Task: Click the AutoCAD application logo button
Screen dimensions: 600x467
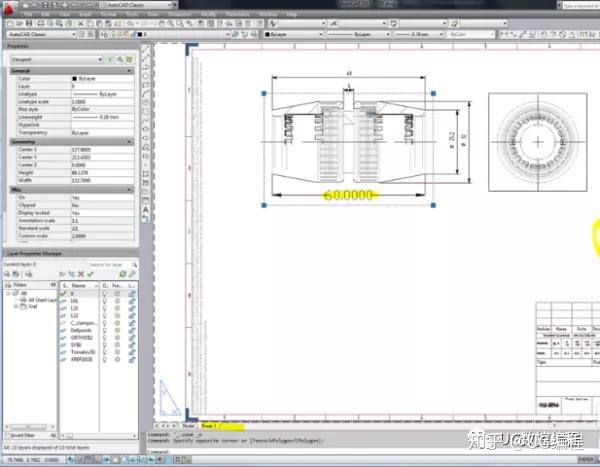Action: [x=8, y=8]
